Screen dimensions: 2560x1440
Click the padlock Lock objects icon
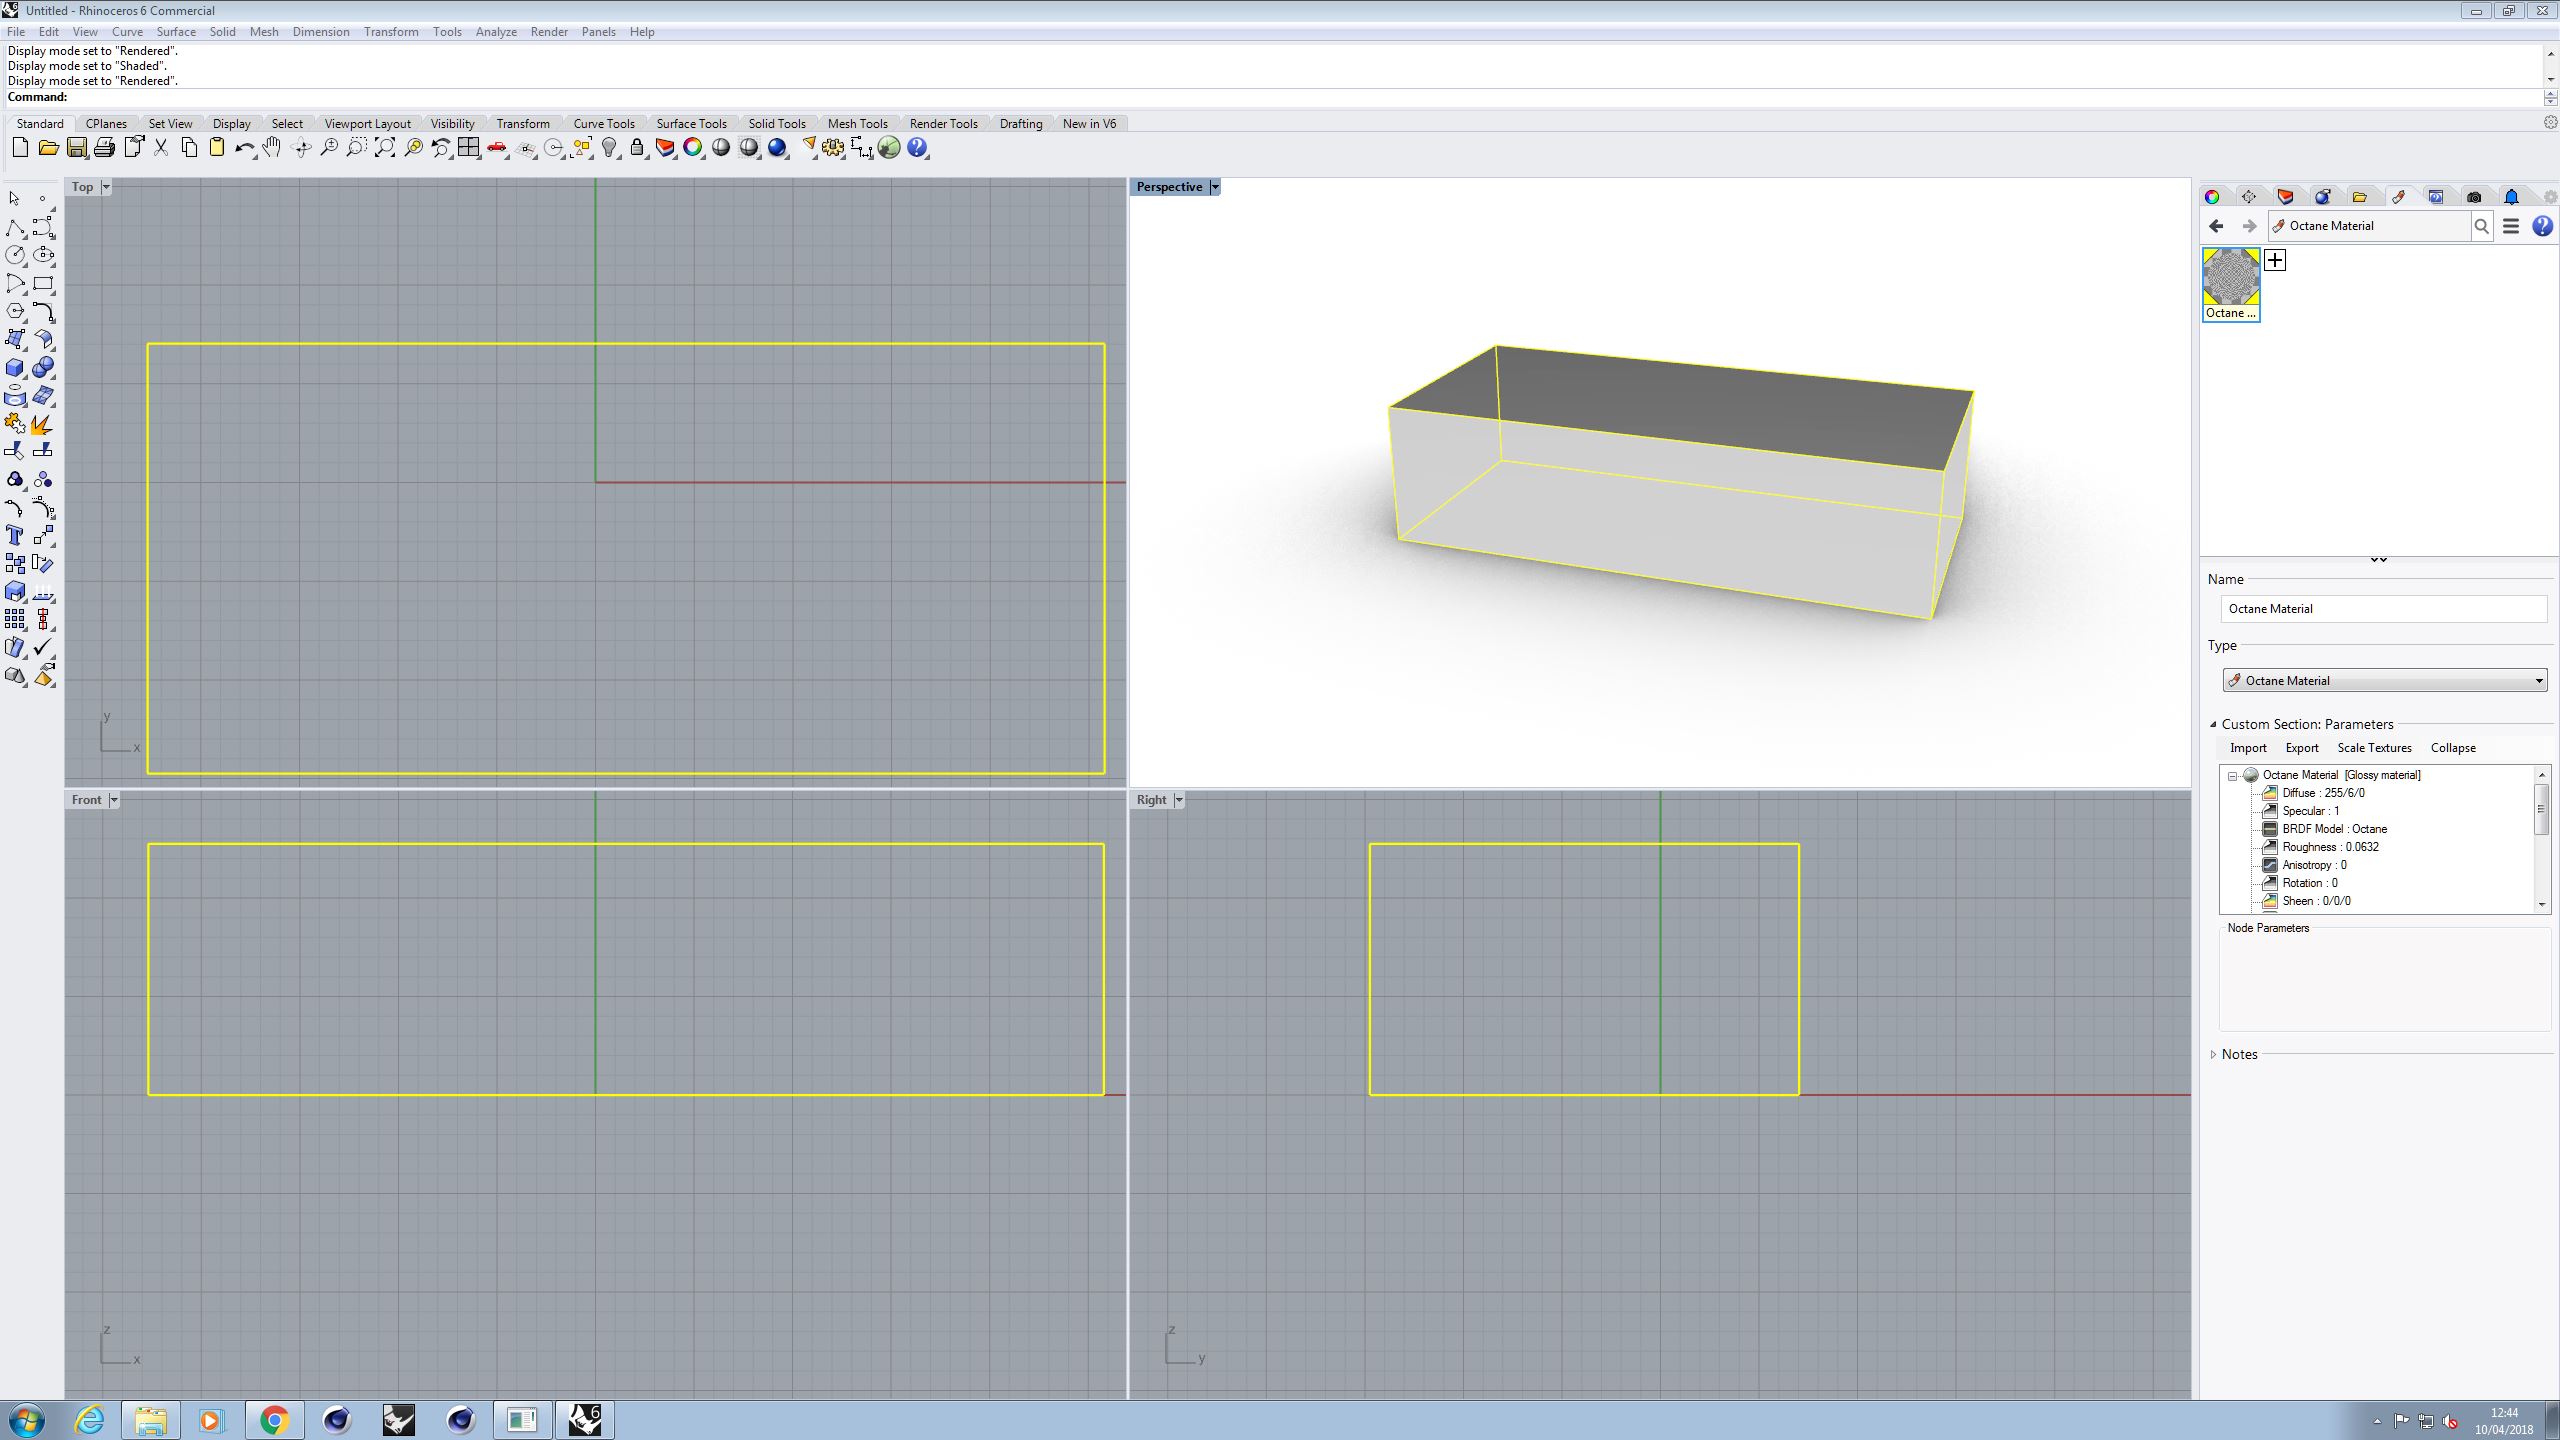pyautogui.click(x=637, y=148)
